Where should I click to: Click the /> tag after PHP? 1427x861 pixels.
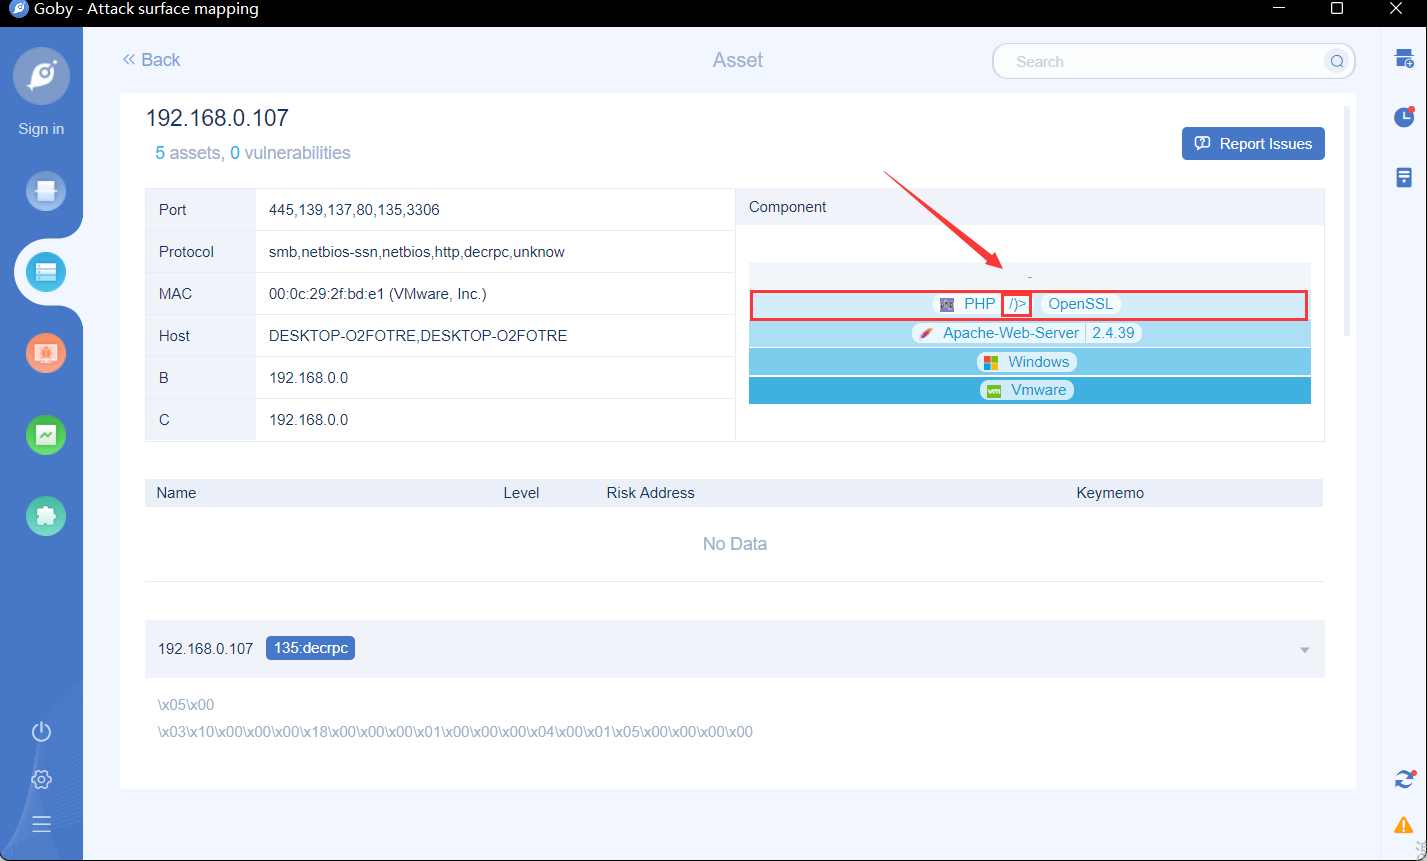[x=1017, y=304]
